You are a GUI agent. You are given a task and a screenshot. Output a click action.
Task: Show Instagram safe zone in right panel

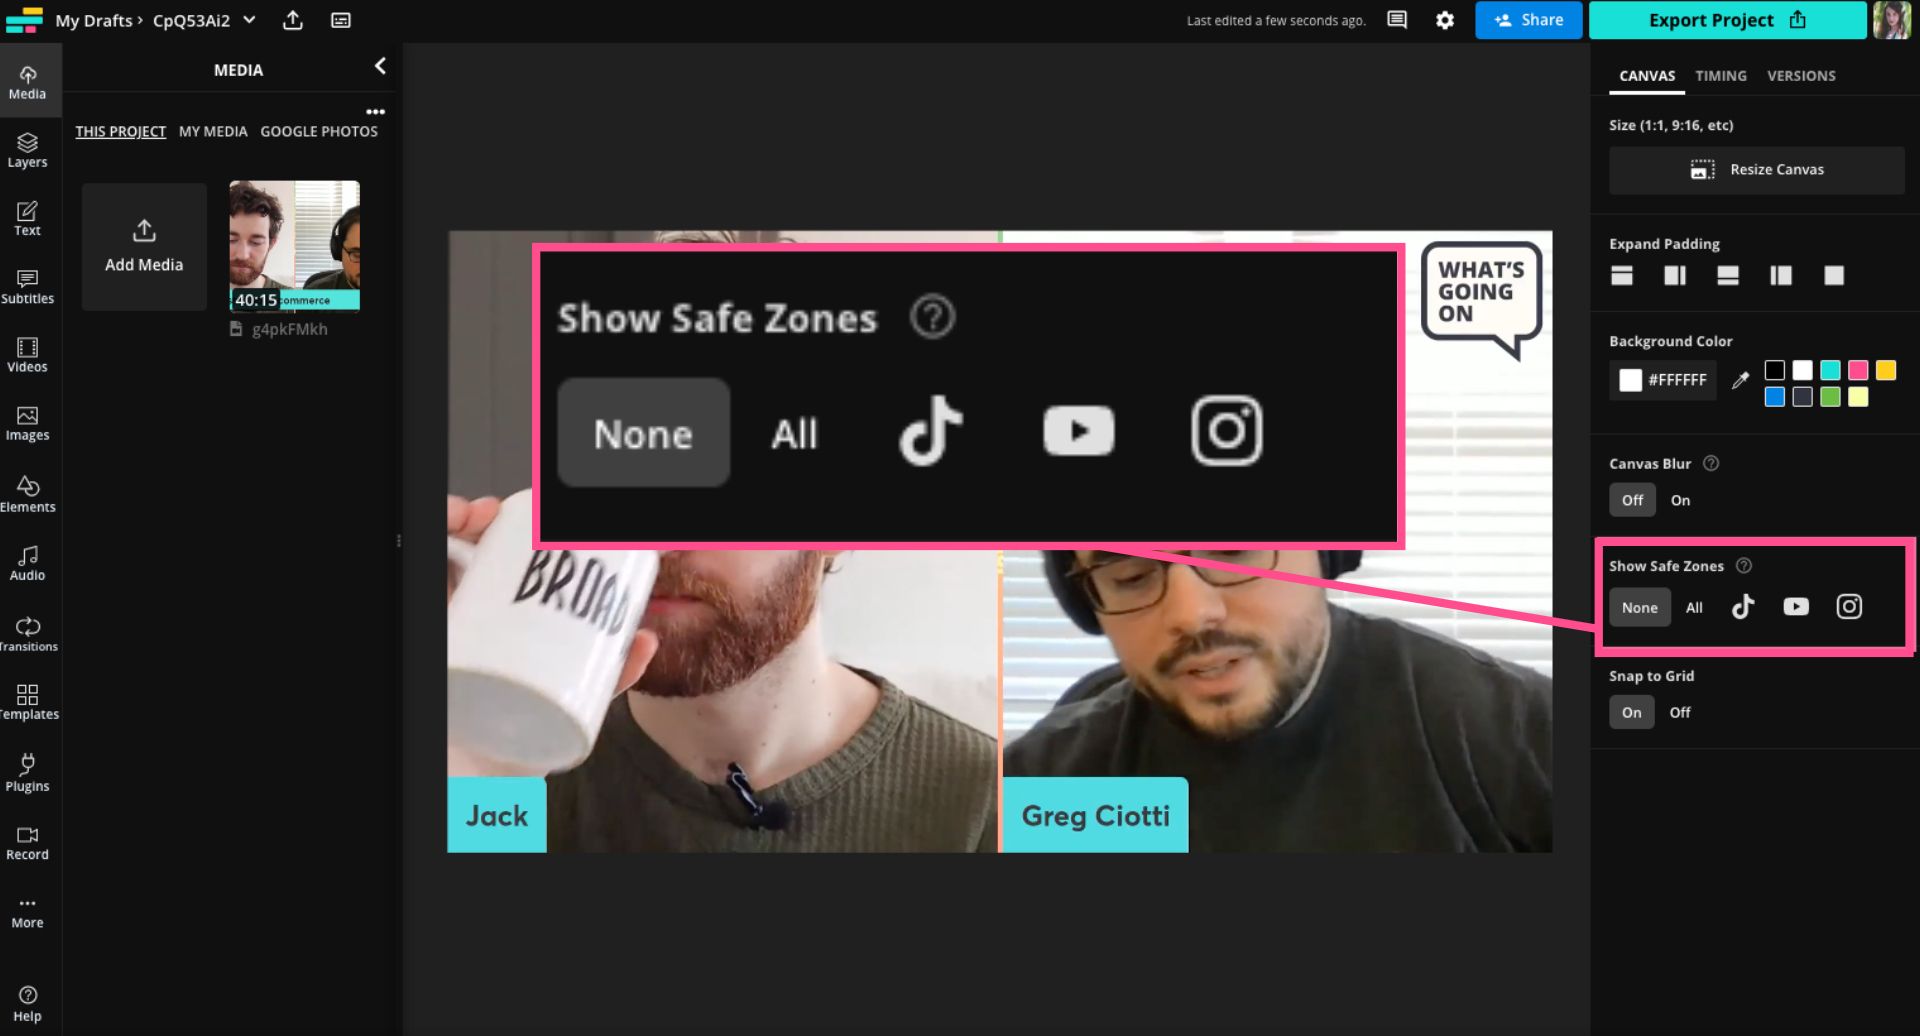click(x=1849, y=607)
